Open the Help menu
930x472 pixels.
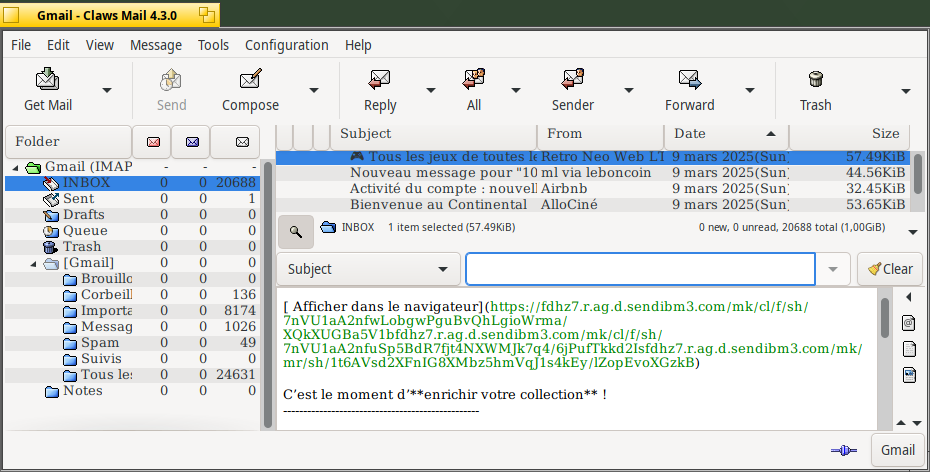click(x=358, y=45)
